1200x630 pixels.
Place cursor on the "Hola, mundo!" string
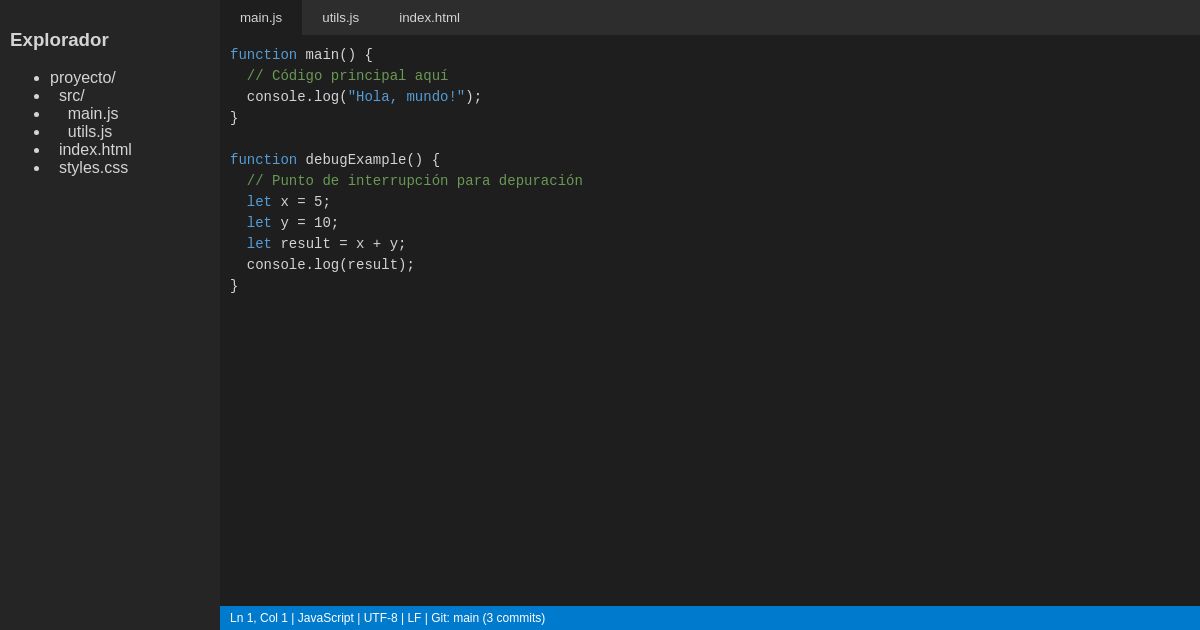pyautogui.click(x=406, y=97)
